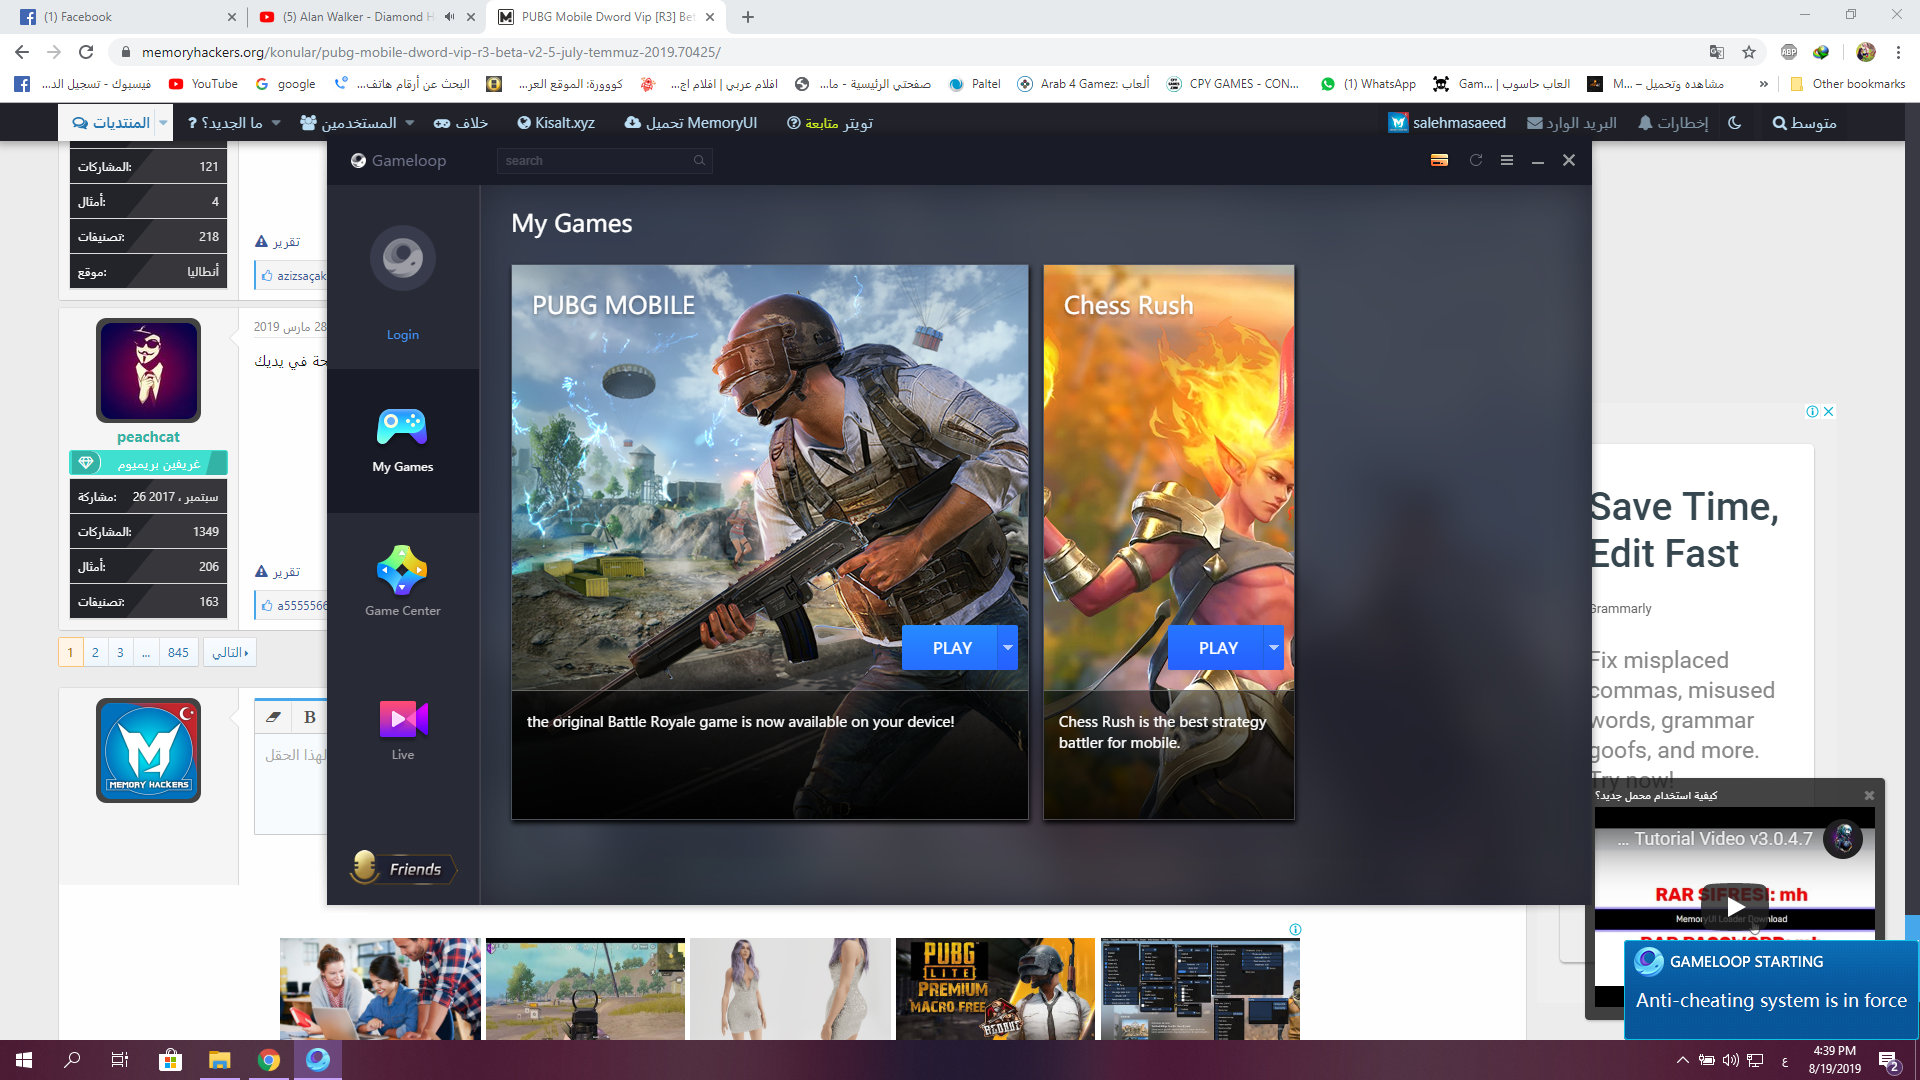Open the notifications bell إخطارات
1920x1080 pixels.
1673,123
